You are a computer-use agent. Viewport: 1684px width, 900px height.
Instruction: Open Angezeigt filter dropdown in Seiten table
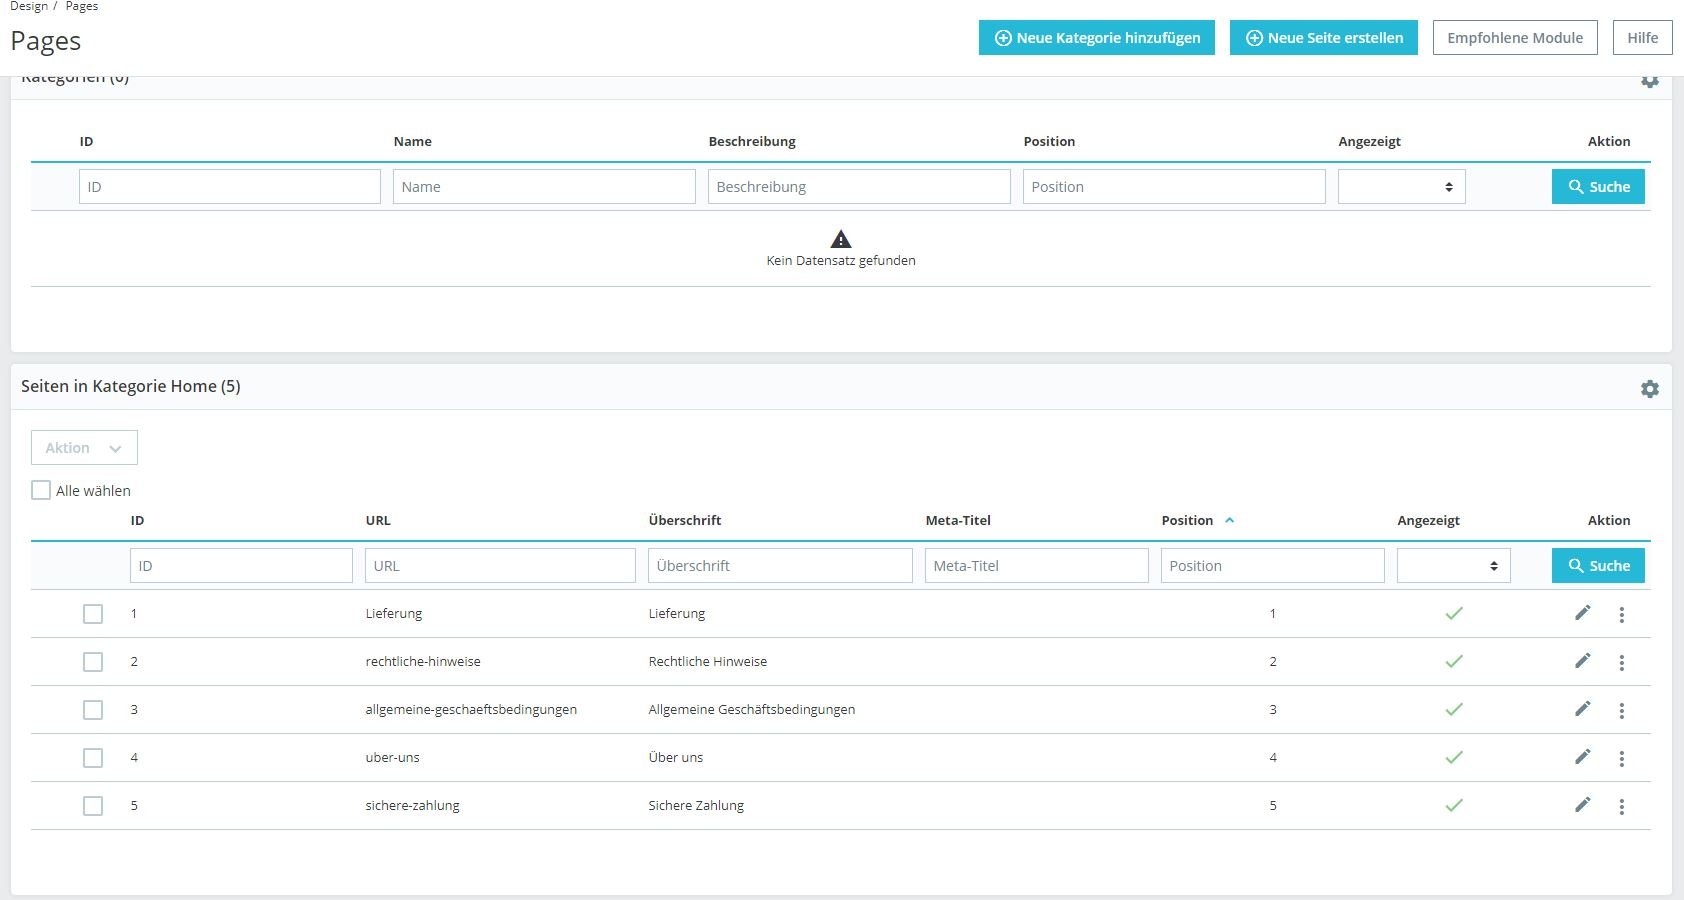[x=1454, y=566]
